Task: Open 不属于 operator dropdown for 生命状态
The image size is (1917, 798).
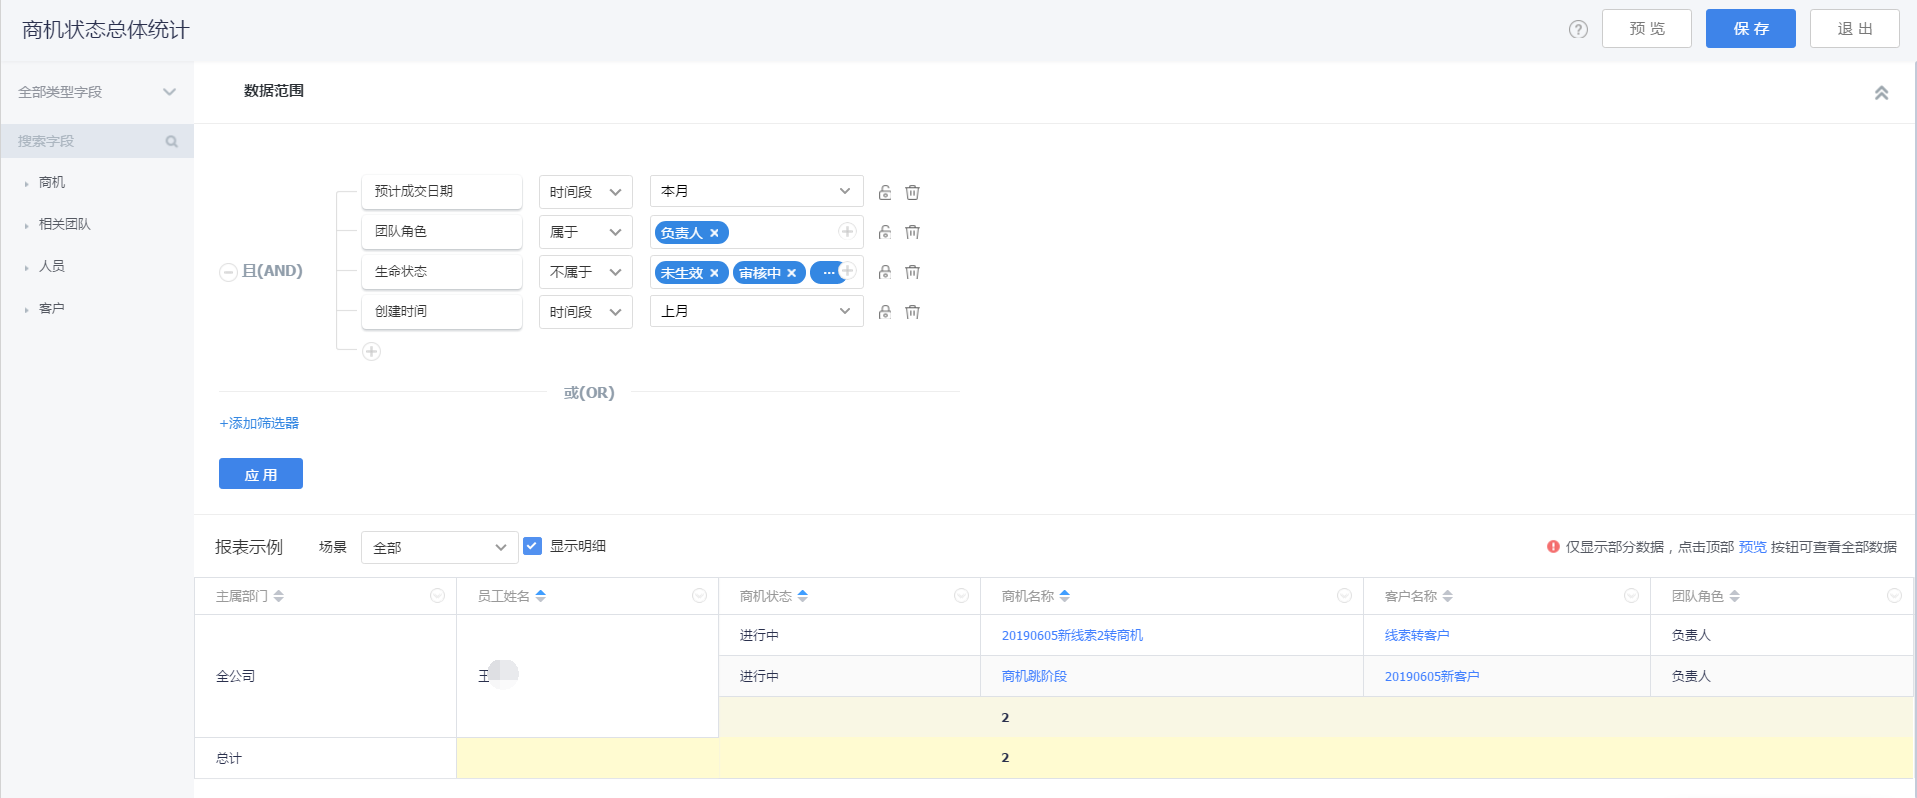Action: tap(585, 271)
